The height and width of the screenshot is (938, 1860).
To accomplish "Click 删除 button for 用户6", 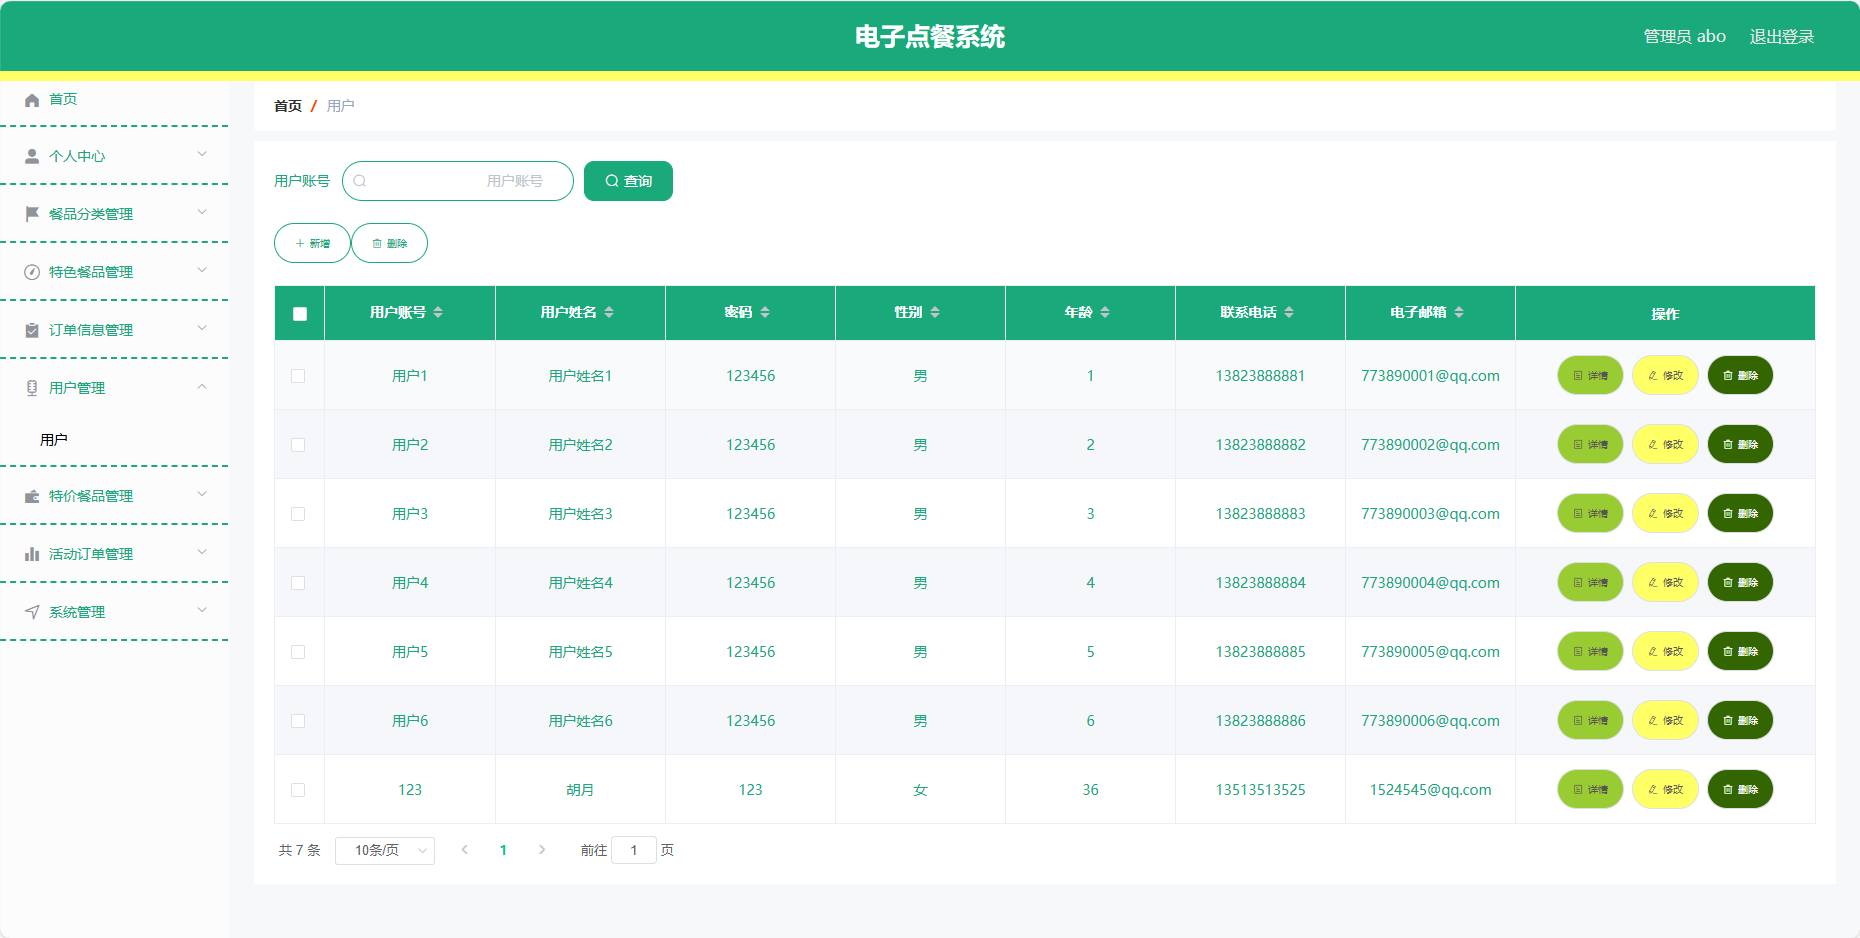I will pos(1740,721).
